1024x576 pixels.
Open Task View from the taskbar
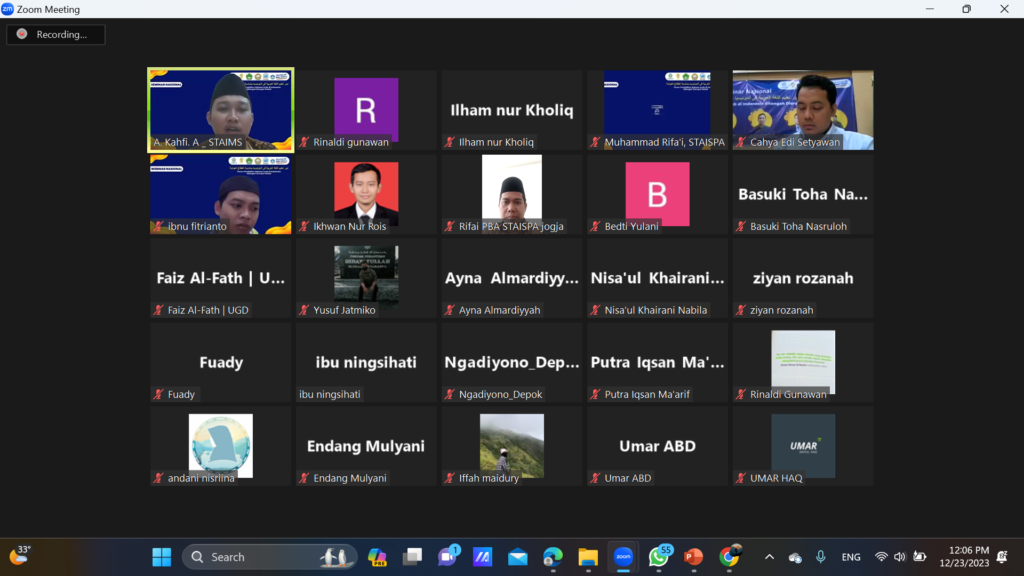click(412, 557)
